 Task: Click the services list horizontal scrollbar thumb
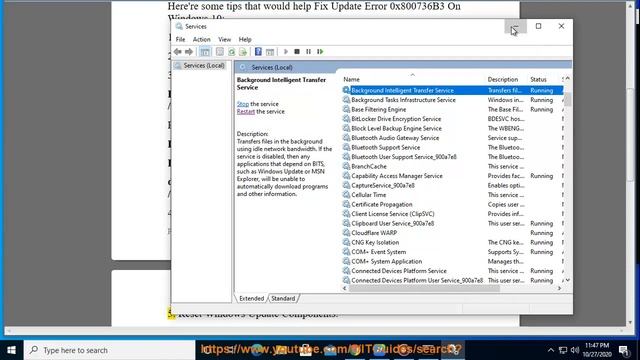pos(424,288)
